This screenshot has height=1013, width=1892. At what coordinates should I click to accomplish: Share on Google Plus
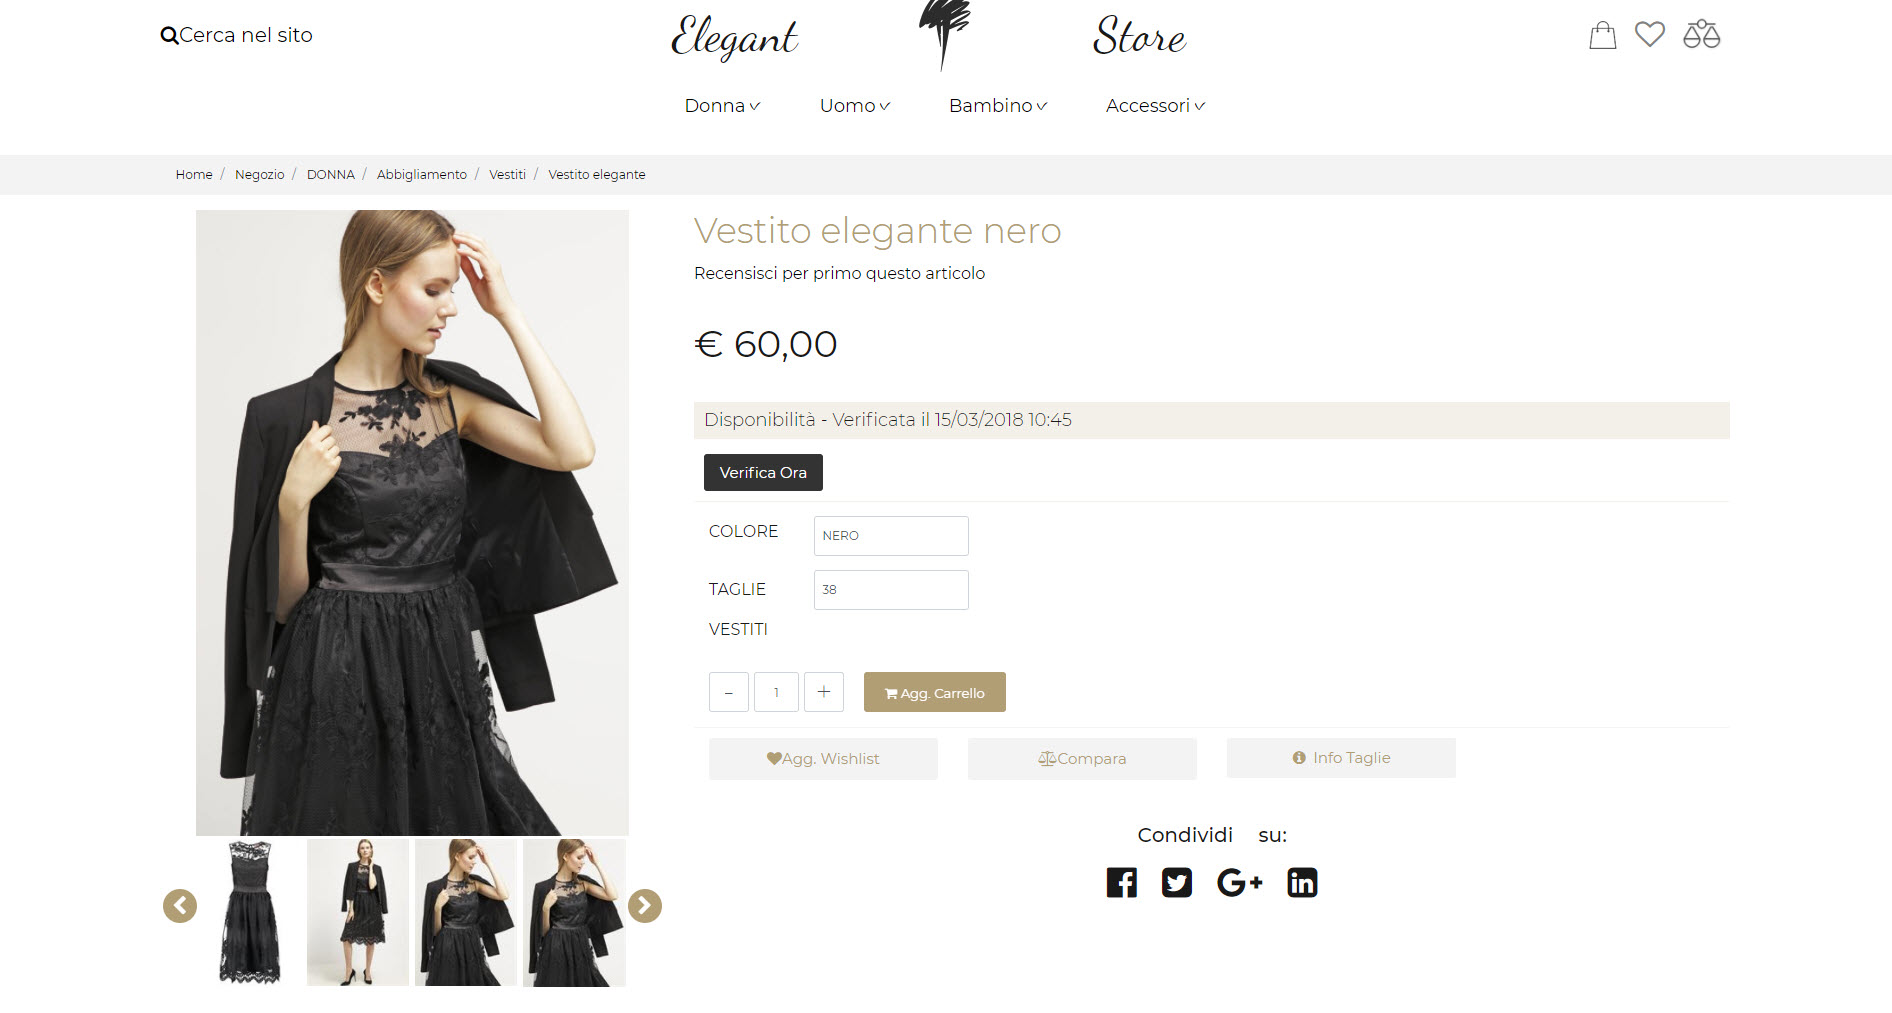(x=1239, y=883)
